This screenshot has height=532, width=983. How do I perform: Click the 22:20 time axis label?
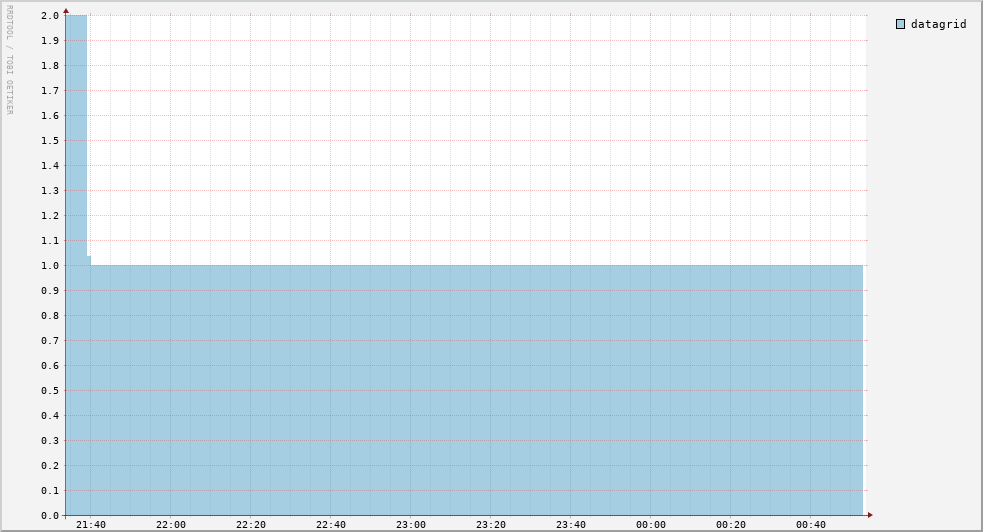[x=251, y=524]
